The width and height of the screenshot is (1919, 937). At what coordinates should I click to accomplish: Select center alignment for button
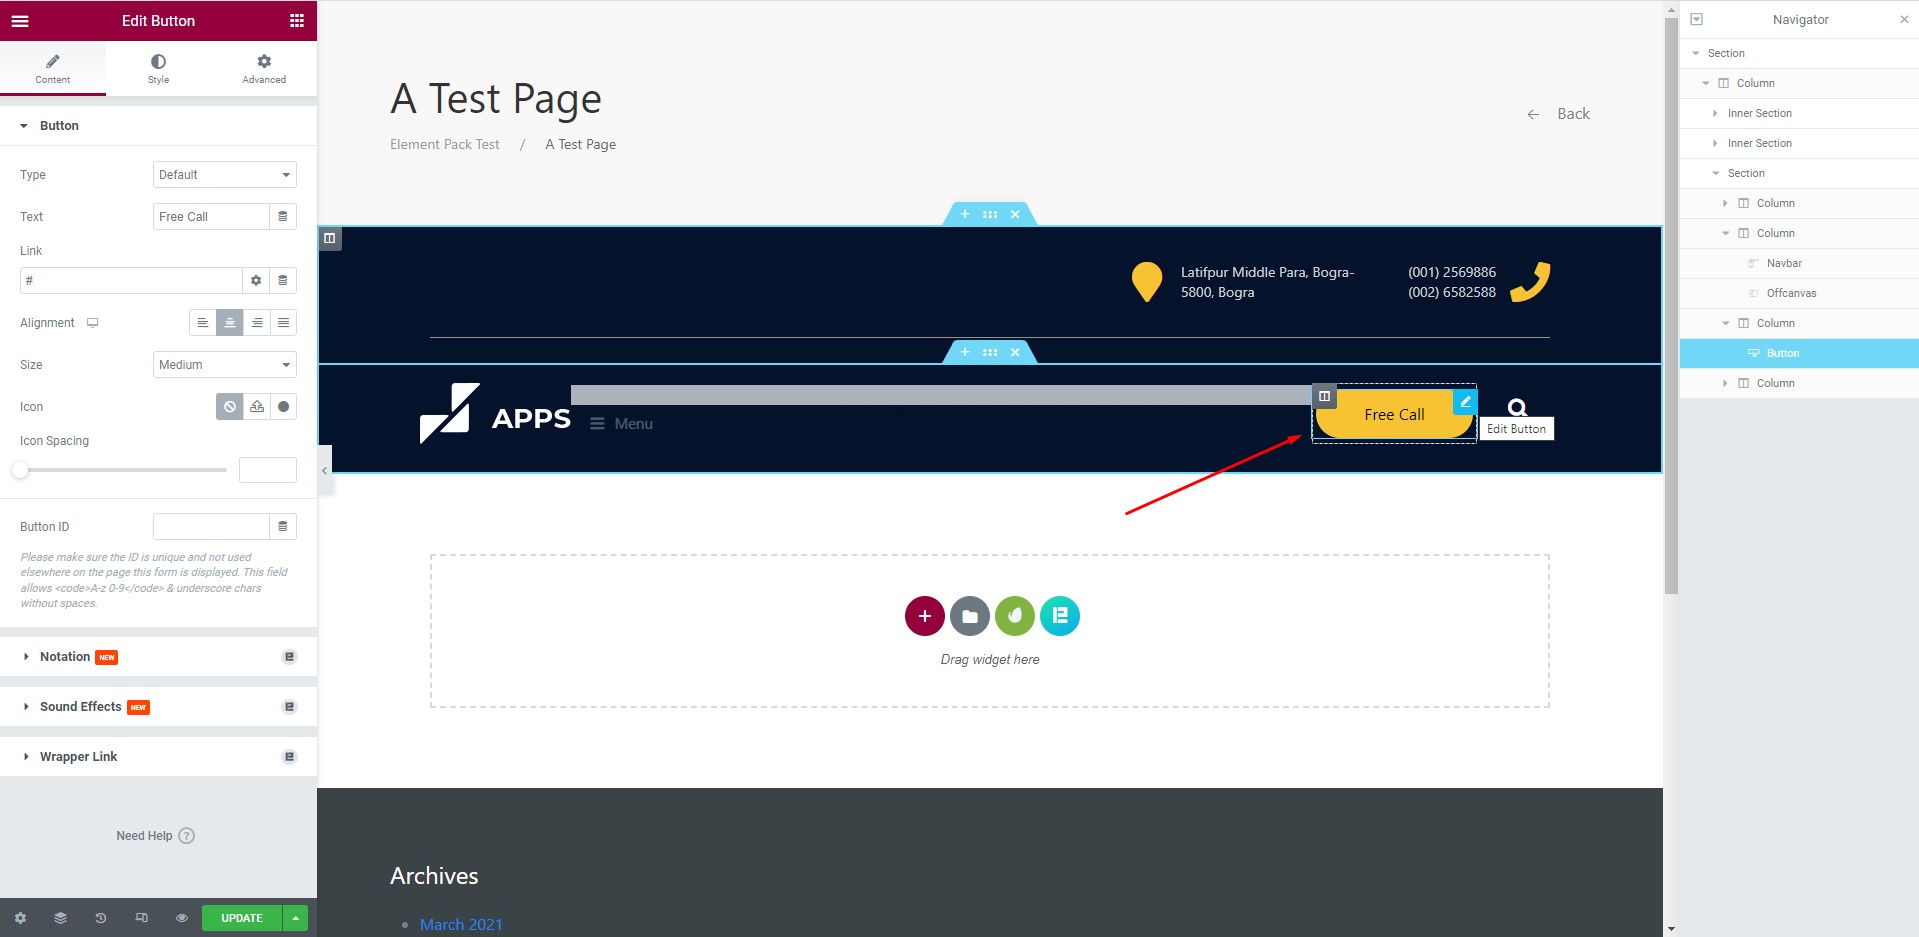(230, 323)
